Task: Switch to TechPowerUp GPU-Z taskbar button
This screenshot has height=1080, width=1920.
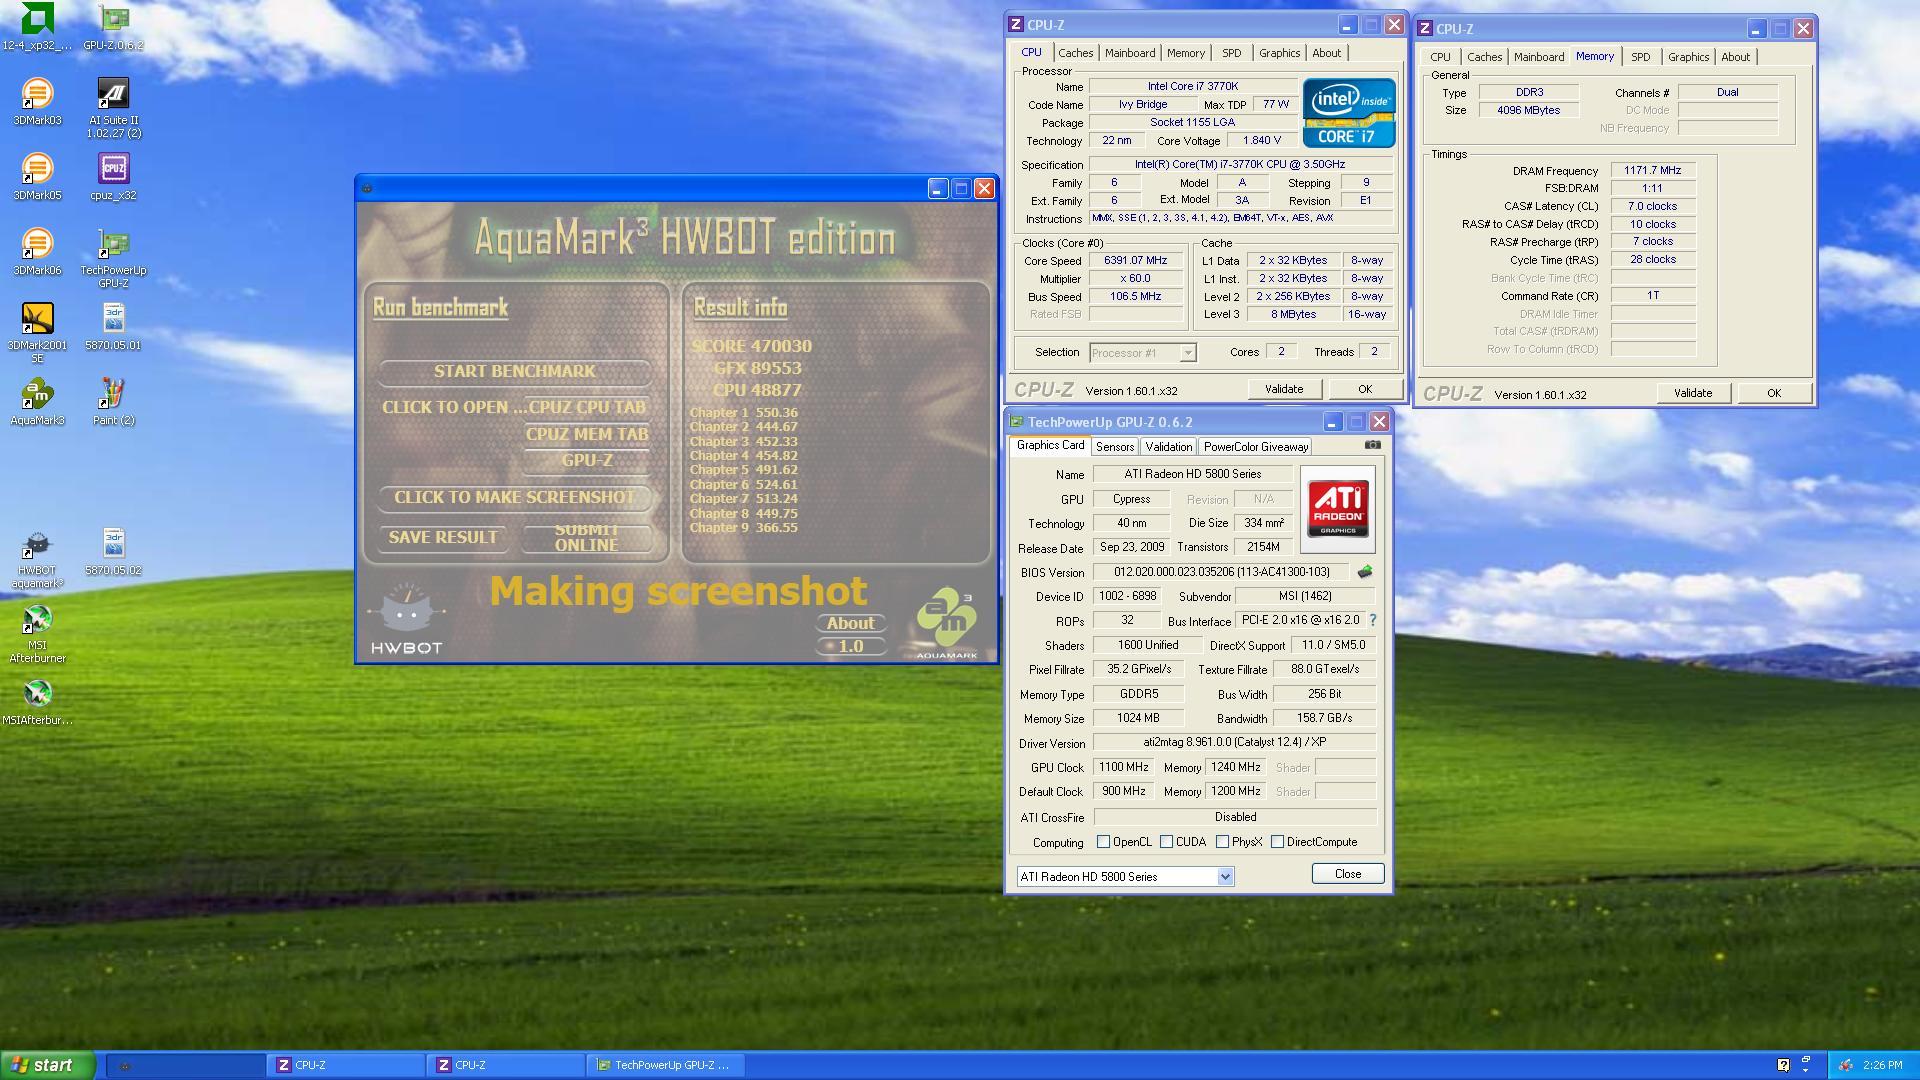Action: [x=667, y=1065]
